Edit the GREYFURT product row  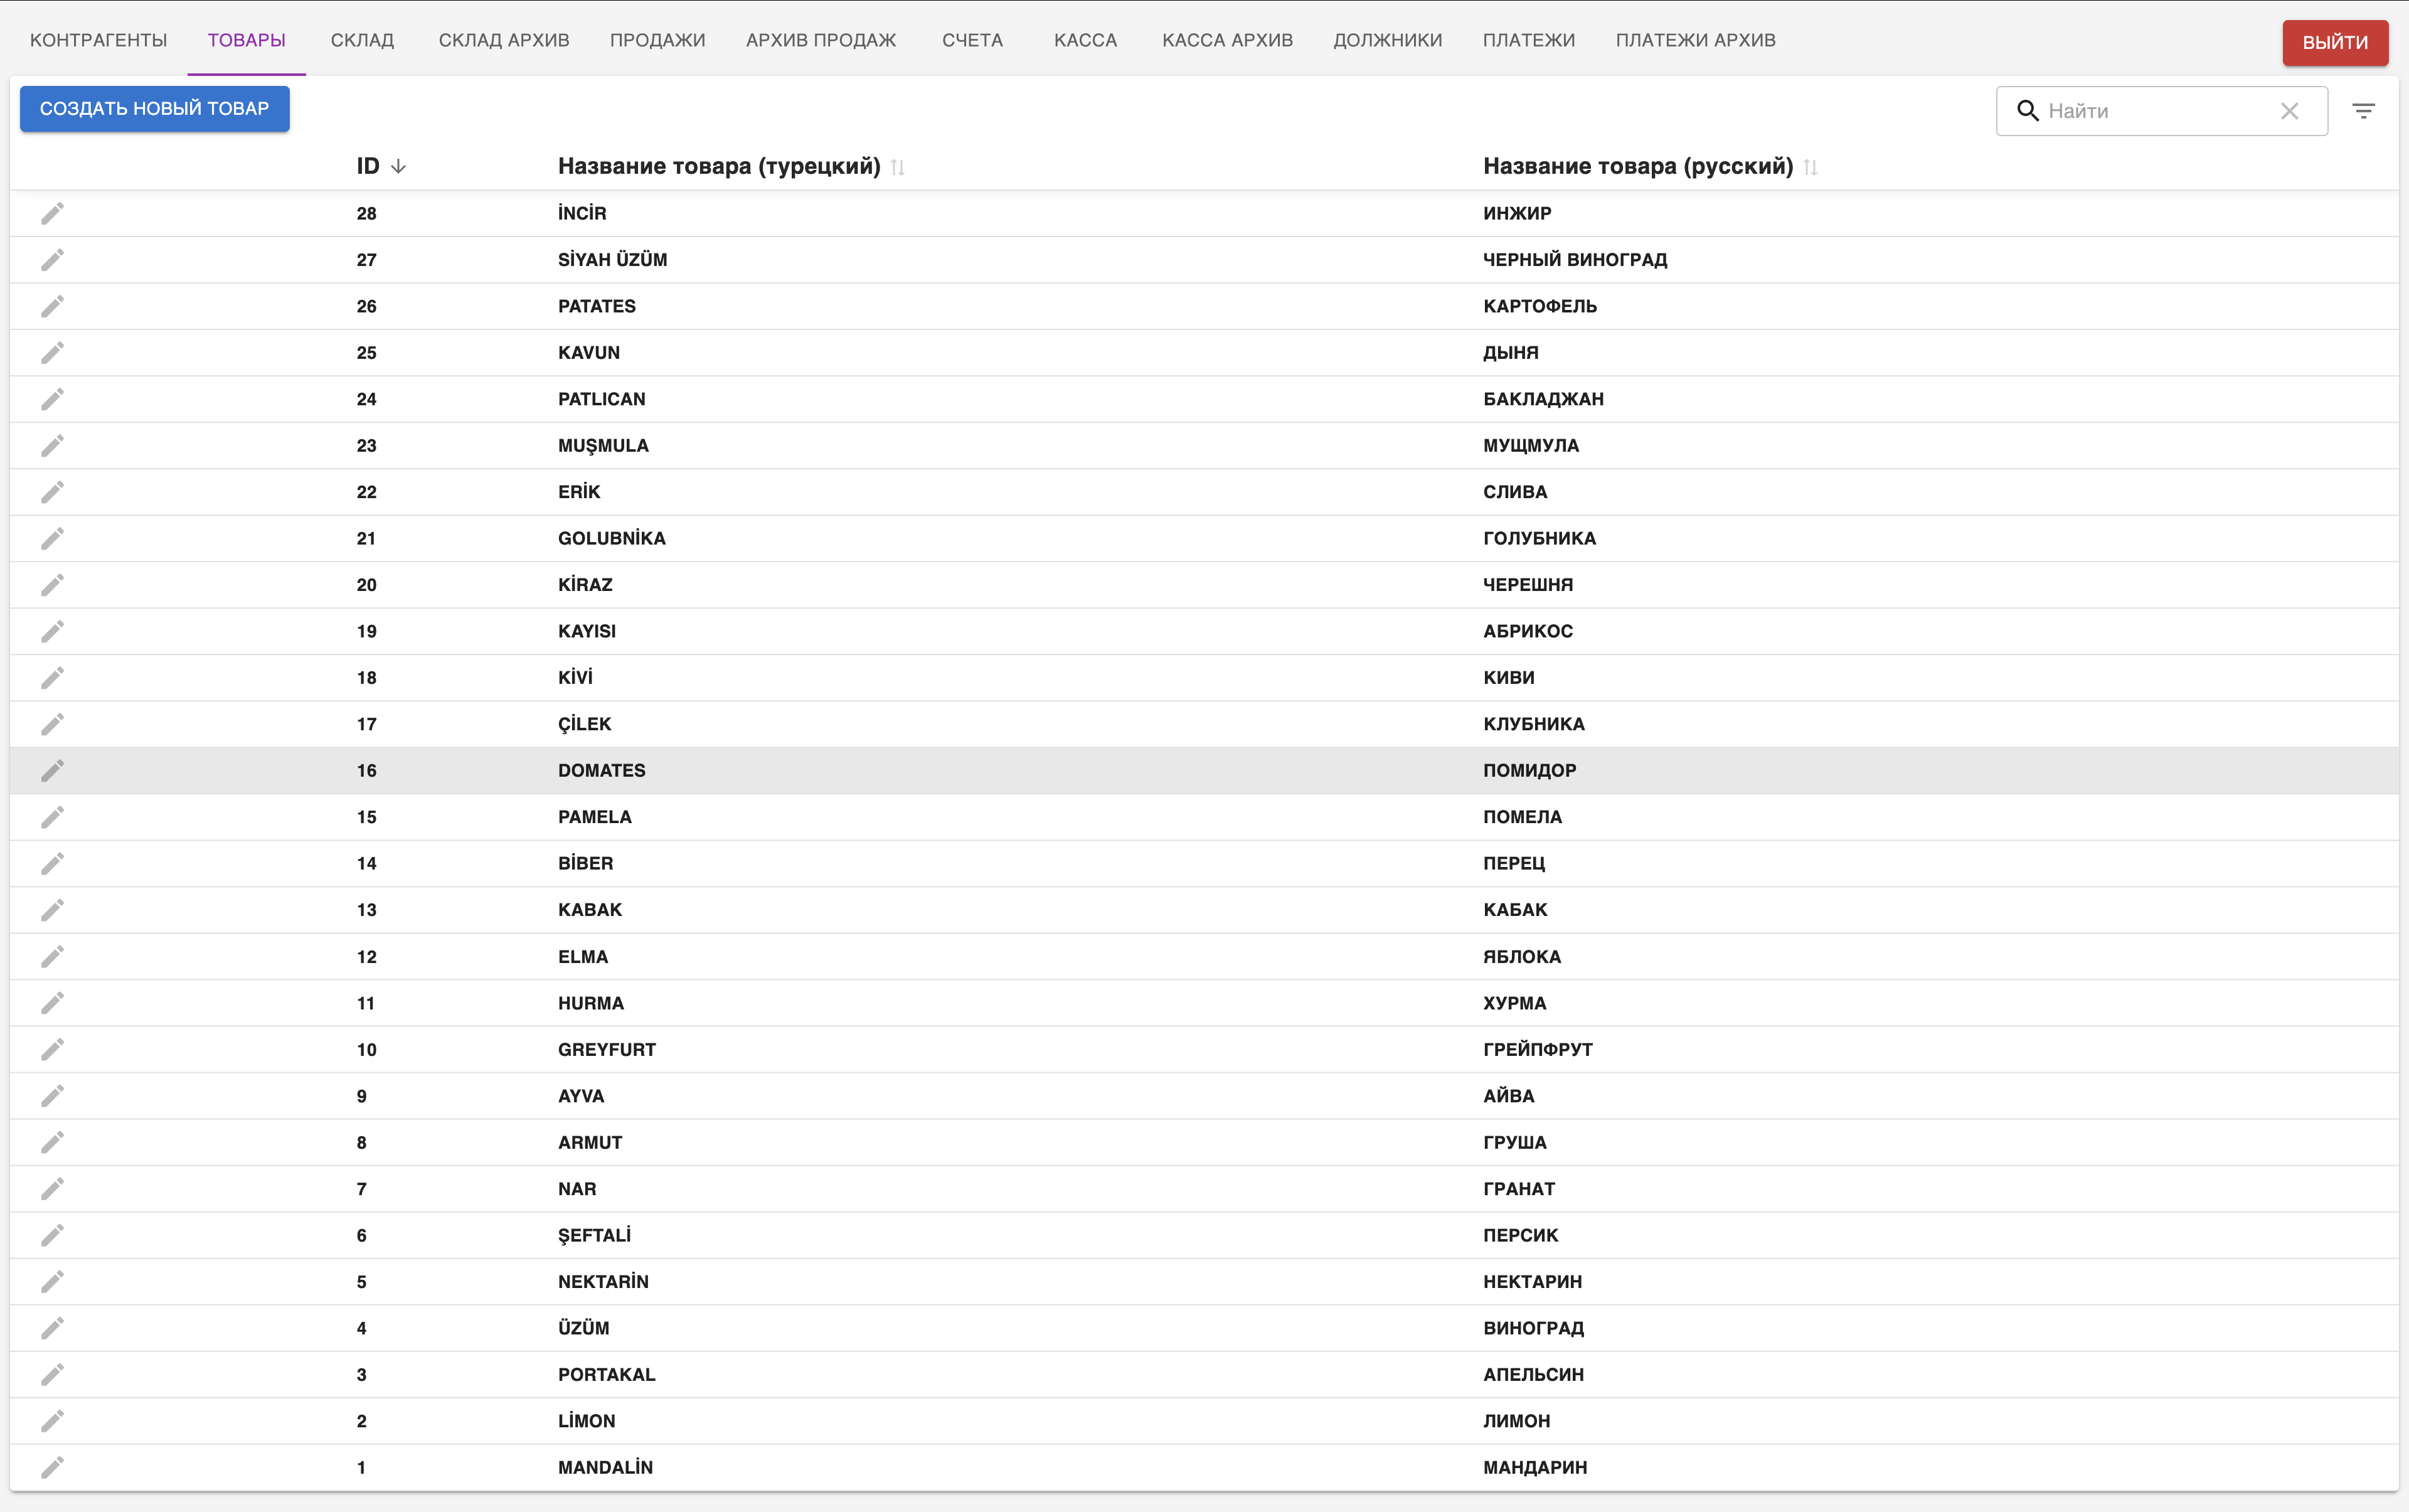52,1049
